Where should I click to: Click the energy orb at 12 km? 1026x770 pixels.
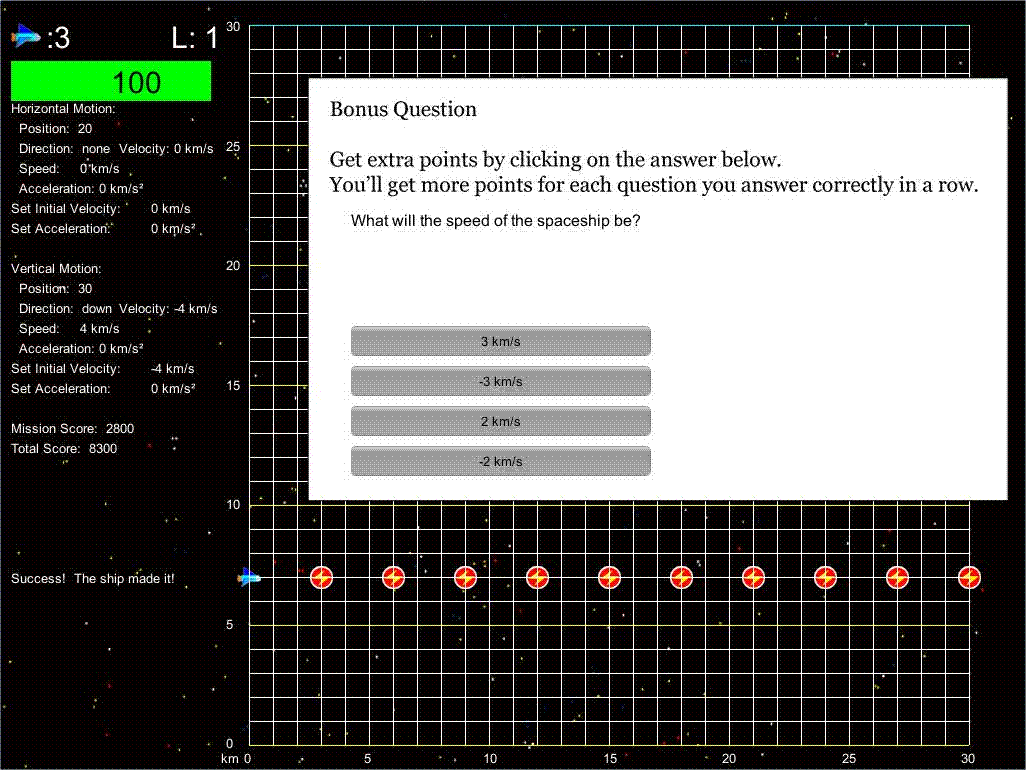[537, 578]
